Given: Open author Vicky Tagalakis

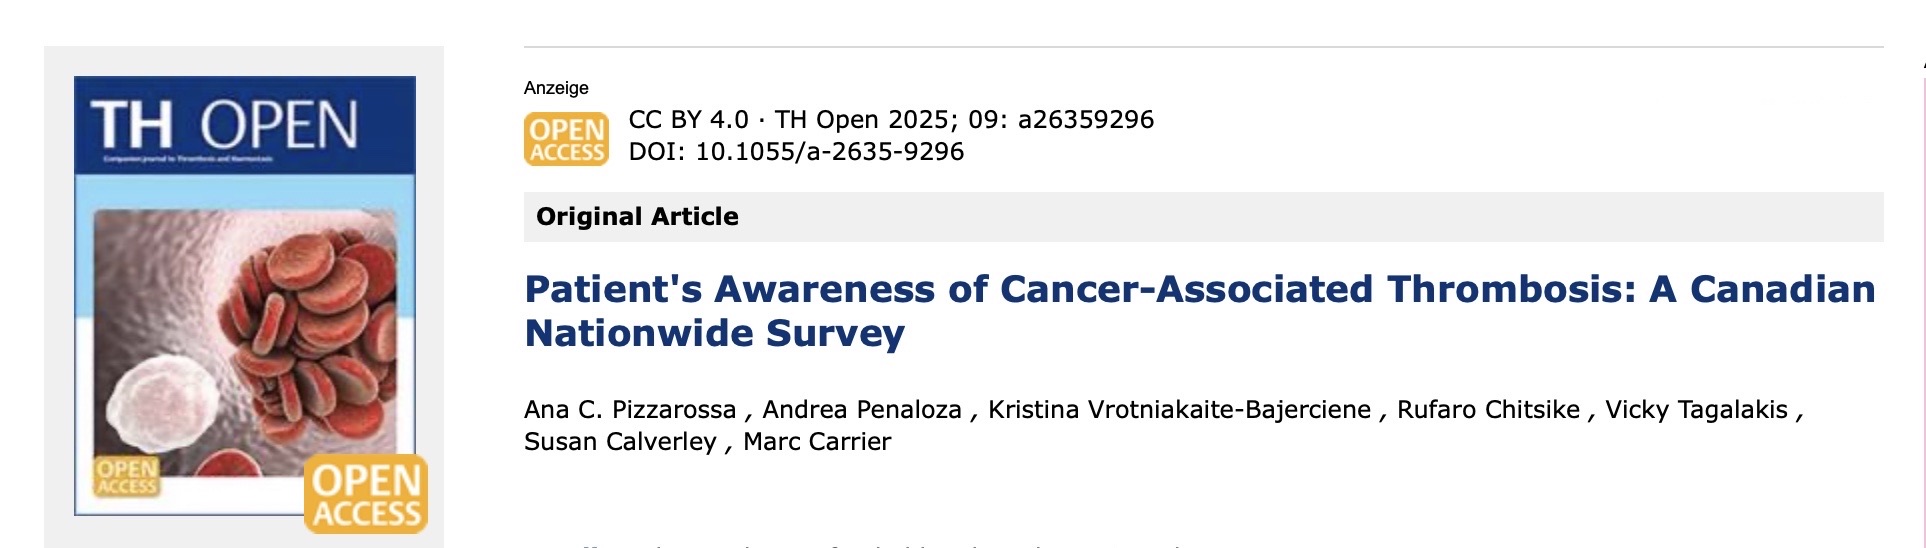Looking at the screenshot, I should (x=1696, y=410).
